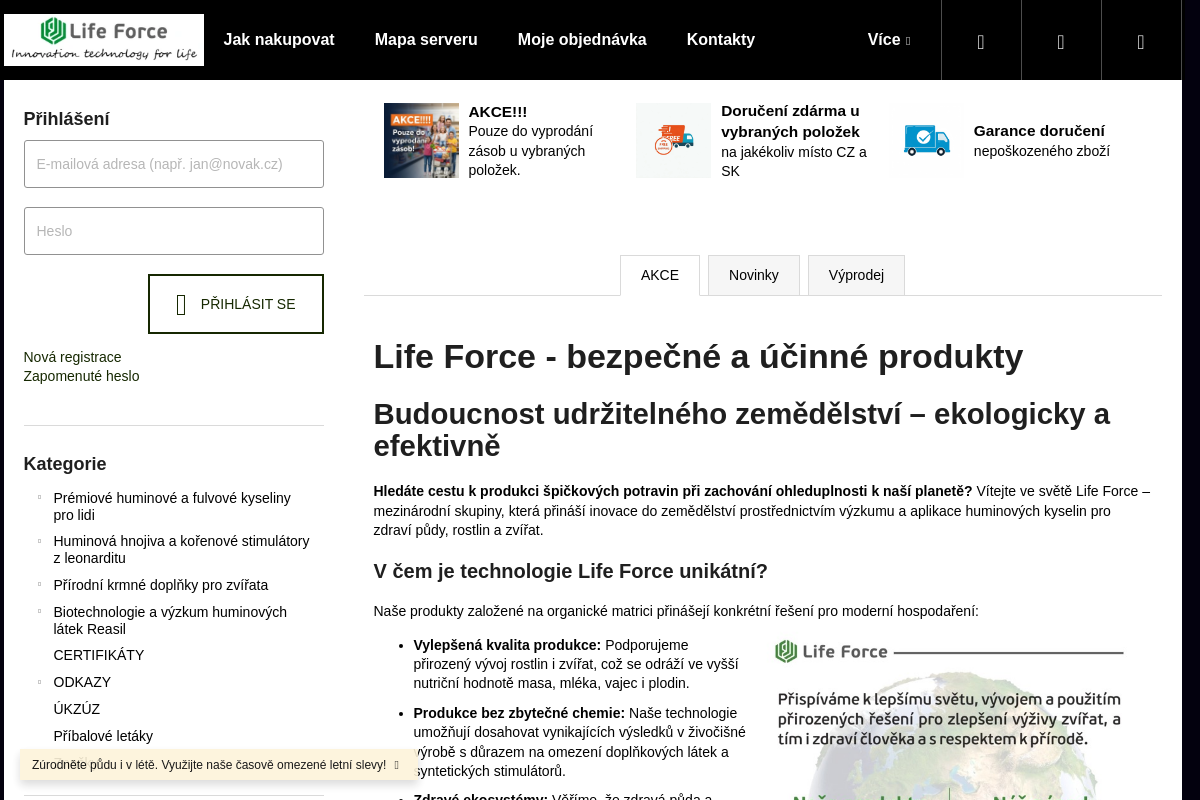Click the blue truck checkmark guarantee icon
The image size is (1200, 800).
point(926,140)
